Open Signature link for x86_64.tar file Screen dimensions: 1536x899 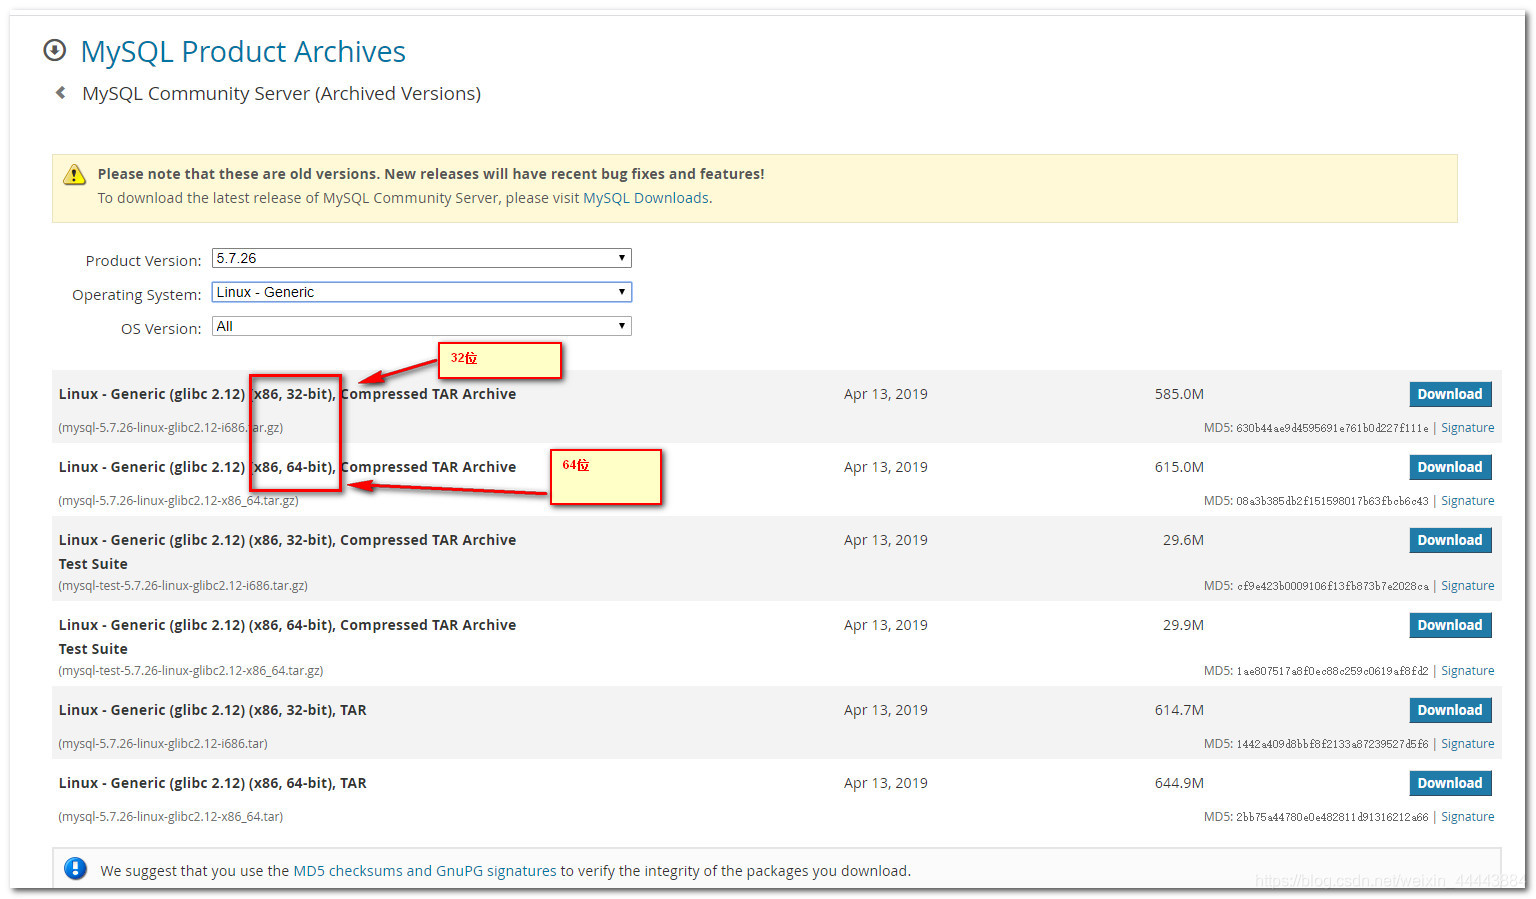click(x=1467, y=817)
